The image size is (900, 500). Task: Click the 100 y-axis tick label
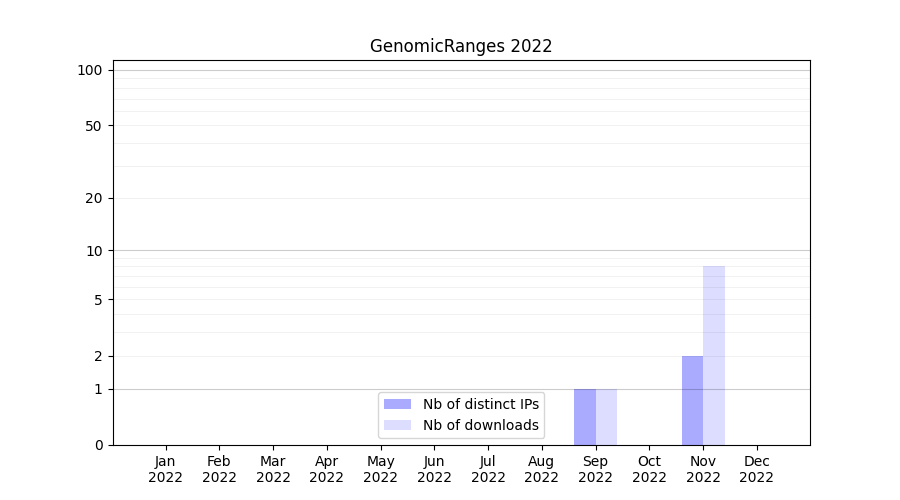pyautogui.click(x=90, y=70)
